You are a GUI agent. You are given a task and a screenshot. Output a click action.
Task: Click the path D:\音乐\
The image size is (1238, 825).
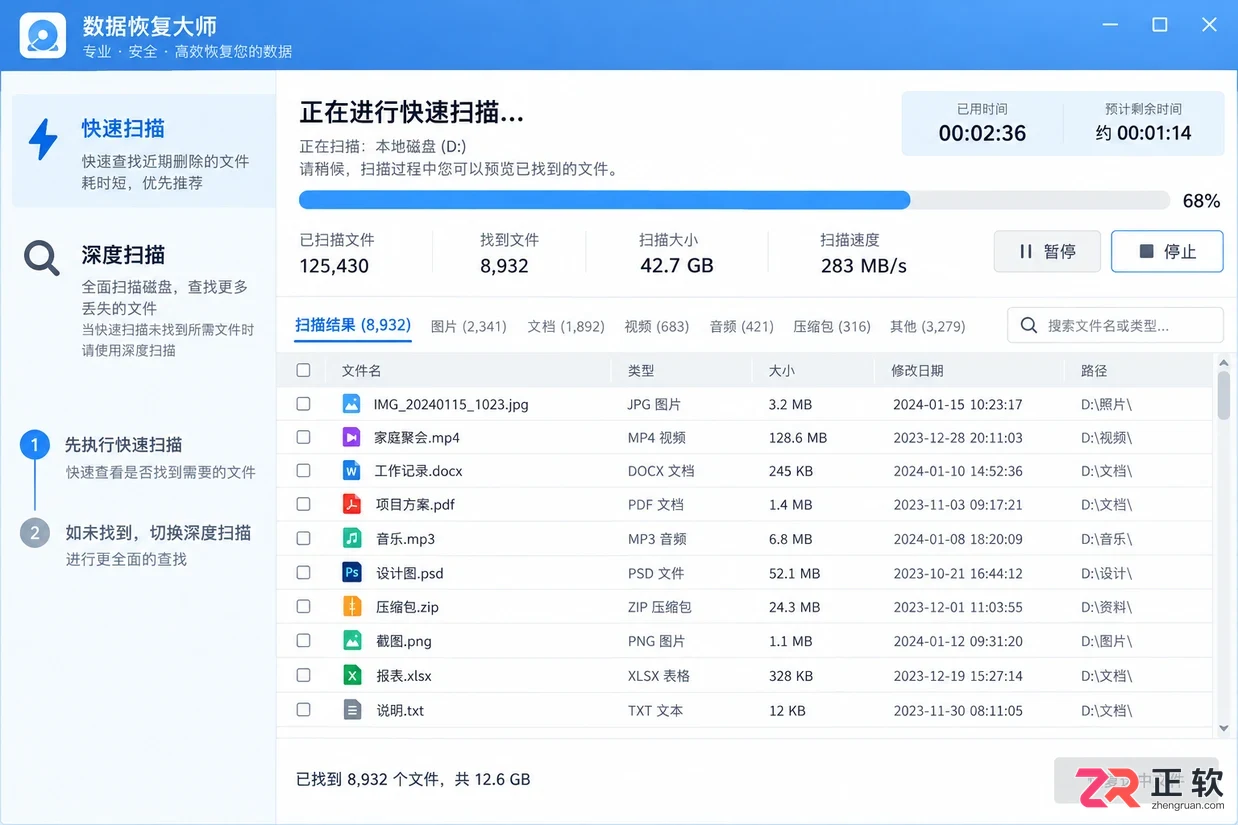tap(1106, 539)
